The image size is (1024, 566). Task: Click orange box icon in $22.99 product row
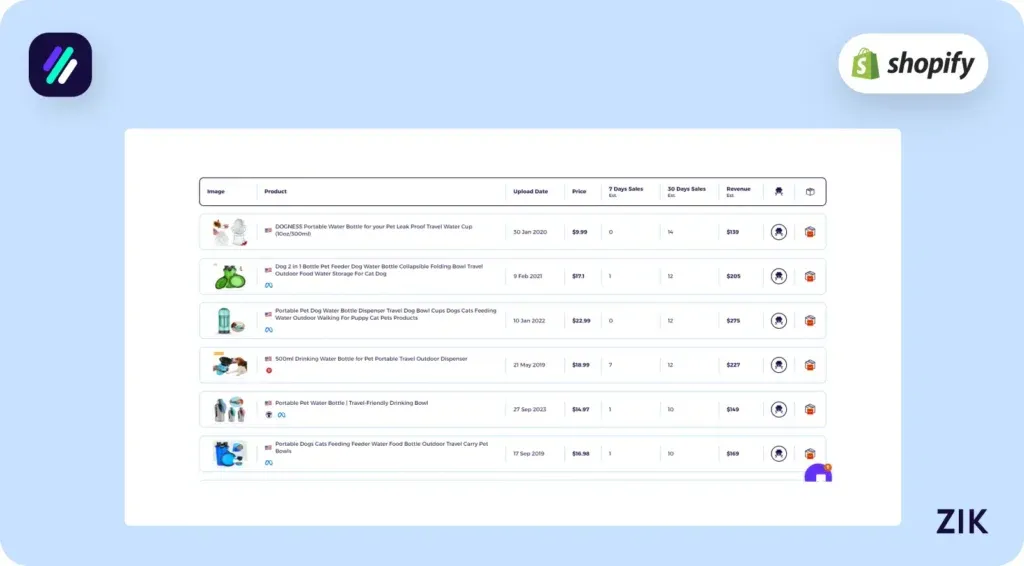[810, 321]
